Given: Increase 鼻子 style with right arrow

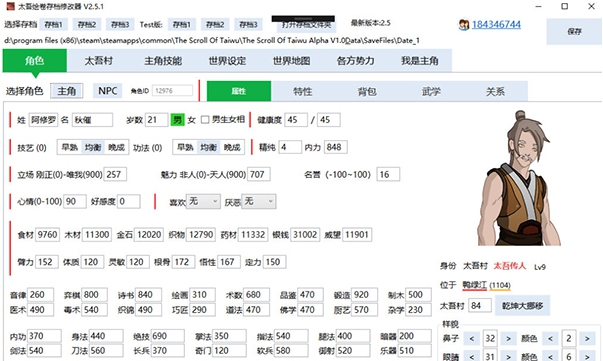Looking at the screenshot, I should tap(508, 339).
